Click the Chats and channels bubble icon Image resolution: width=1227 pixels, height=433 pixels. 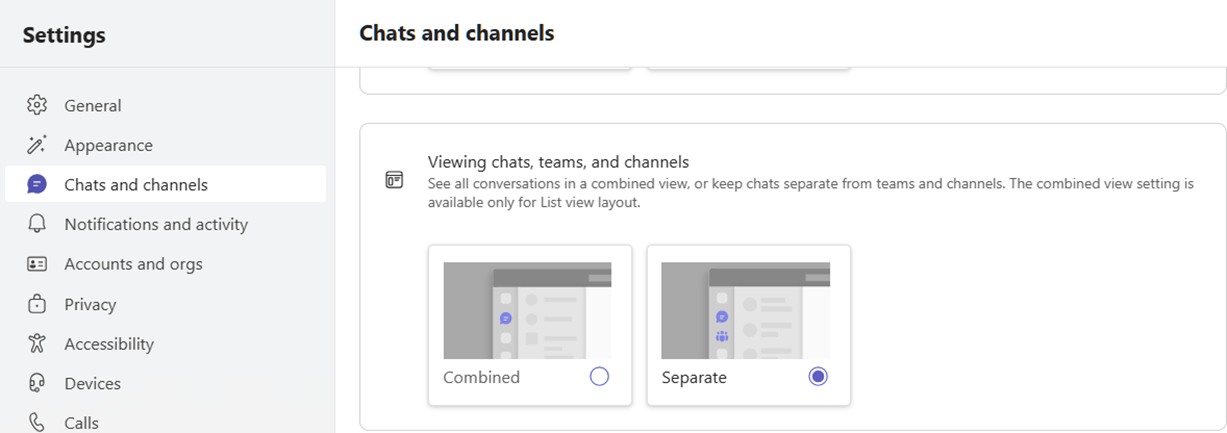[37, 184]
